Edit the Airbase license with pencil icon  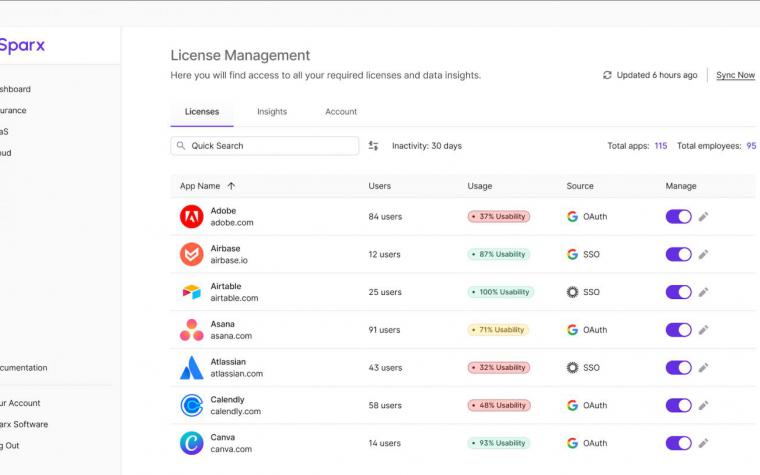point(703,254)
